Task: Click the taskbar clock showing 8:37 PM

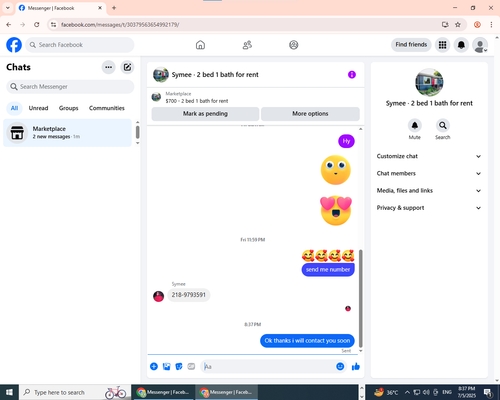Action: [x=466, y=392]
